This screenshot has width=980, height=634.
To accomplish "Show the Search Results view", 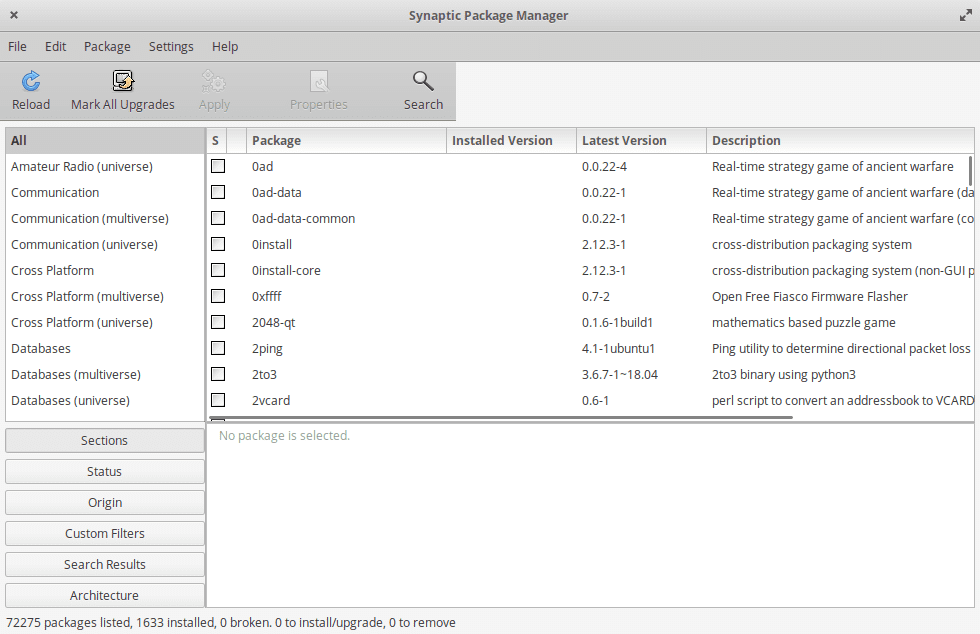I will click(104, 565).
